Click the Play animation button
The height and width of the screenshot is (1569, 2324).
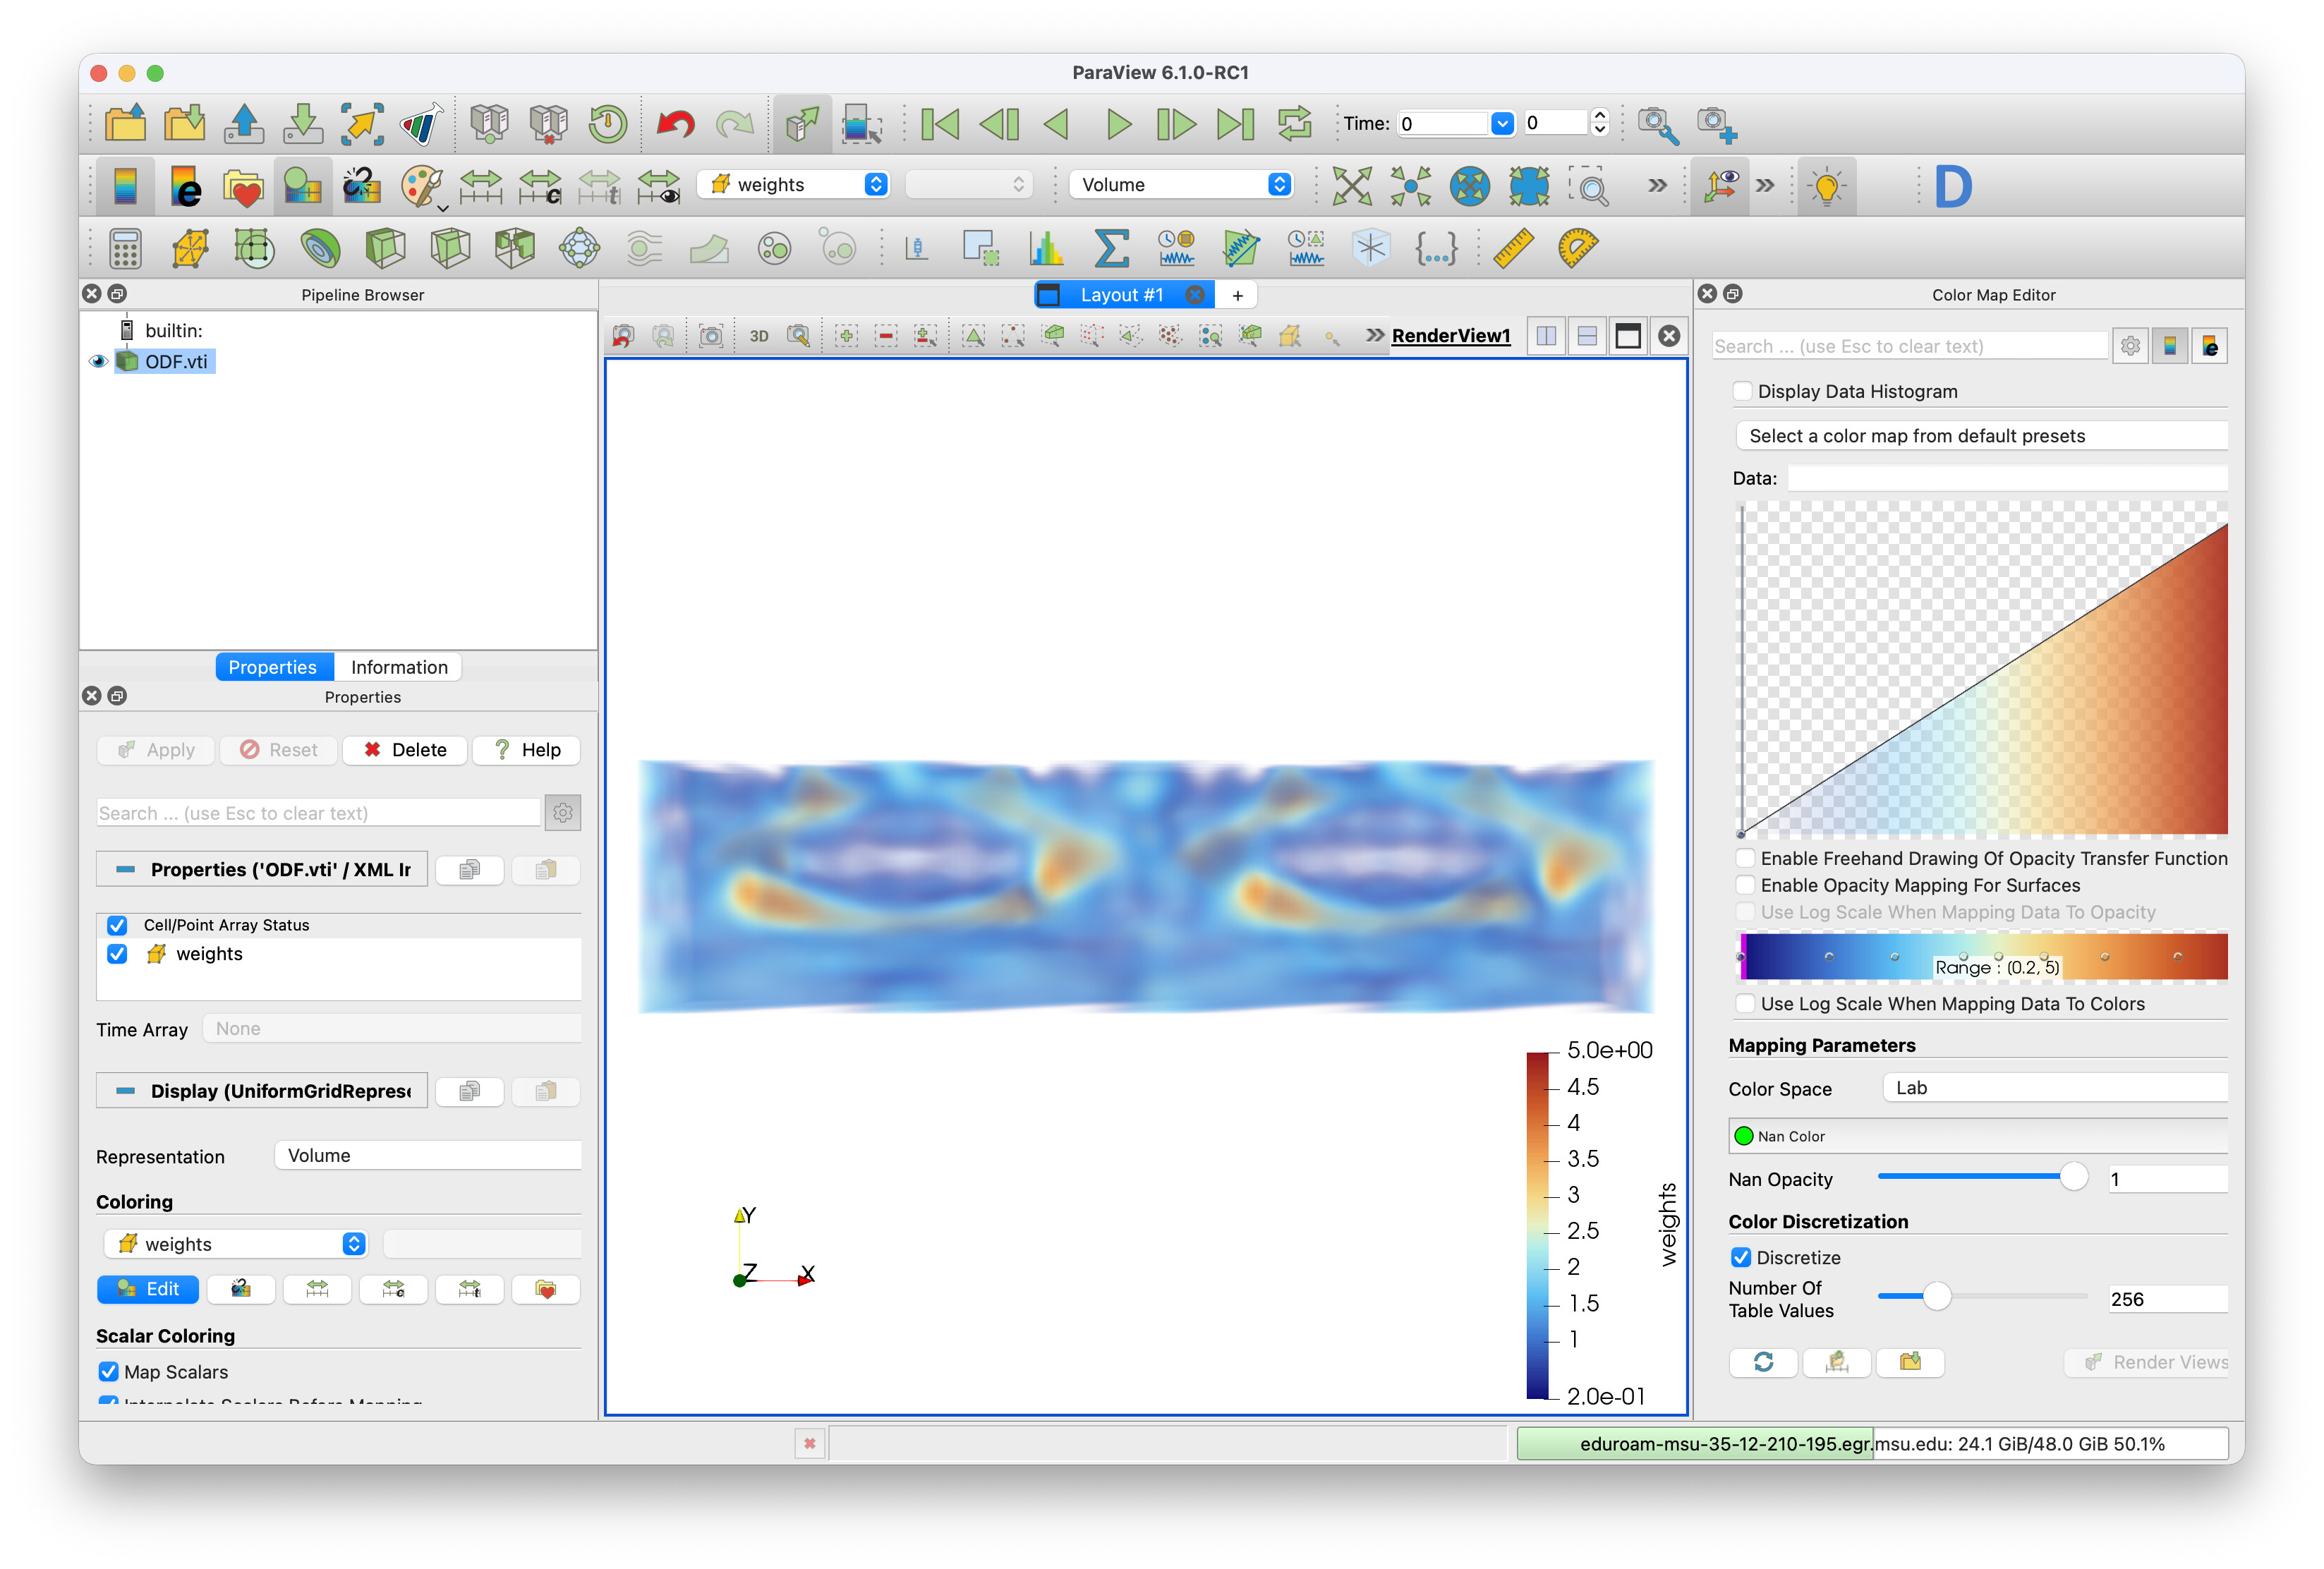(1118, 124)
